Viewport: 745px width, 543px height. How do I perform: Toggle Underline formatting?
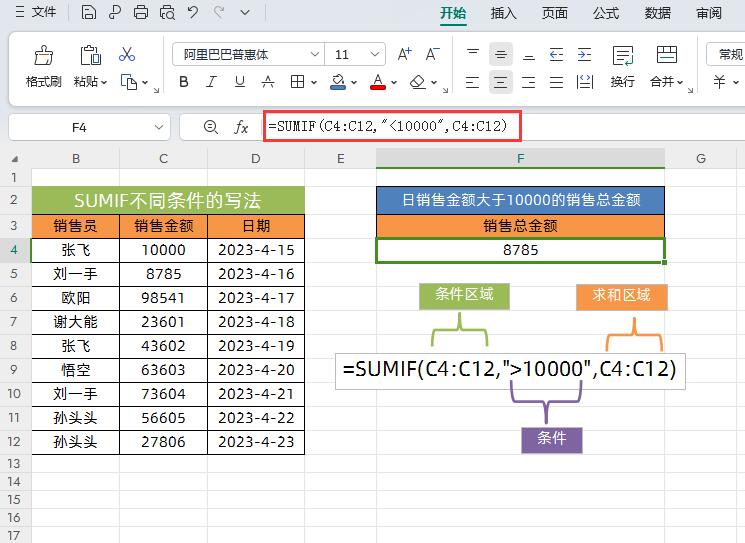[x=240, y=82]
